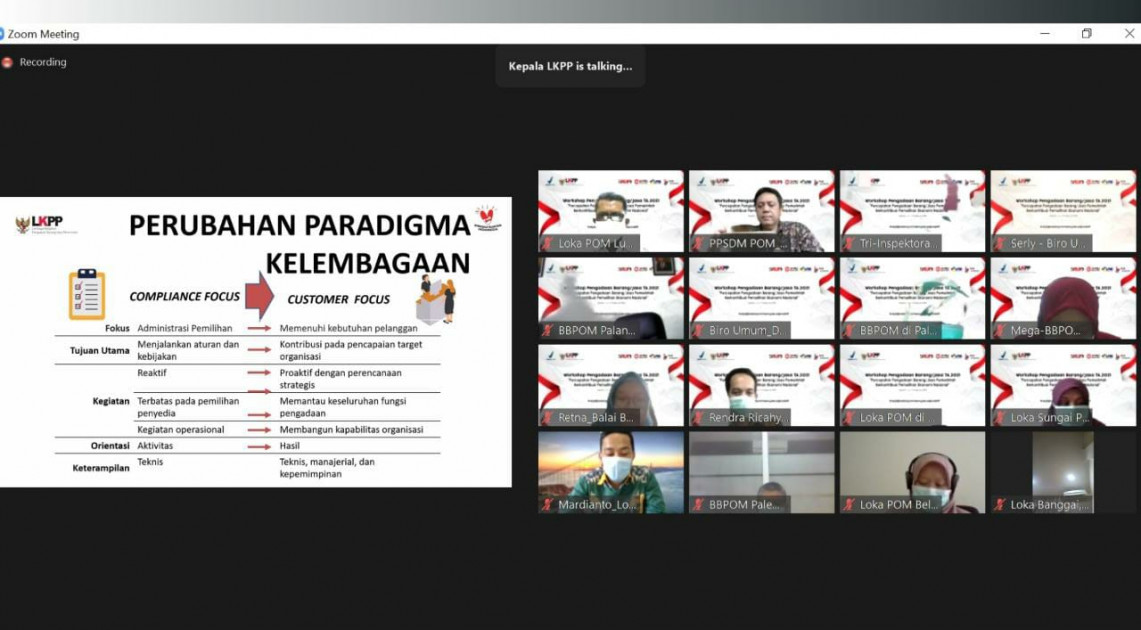1141x630 pixels.
Task: Click muted mic icon on Tri-Inspektora tile
Action: 849,243
